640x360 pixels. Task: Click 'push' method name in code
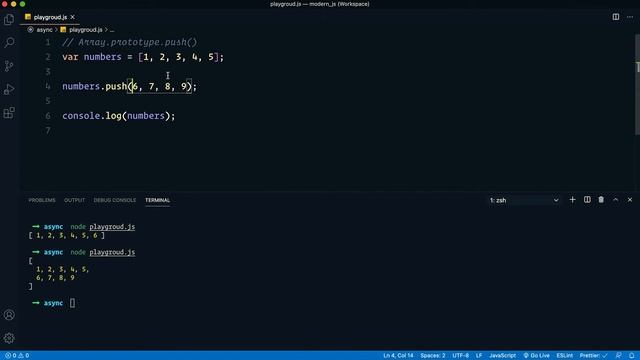point(116,86)
